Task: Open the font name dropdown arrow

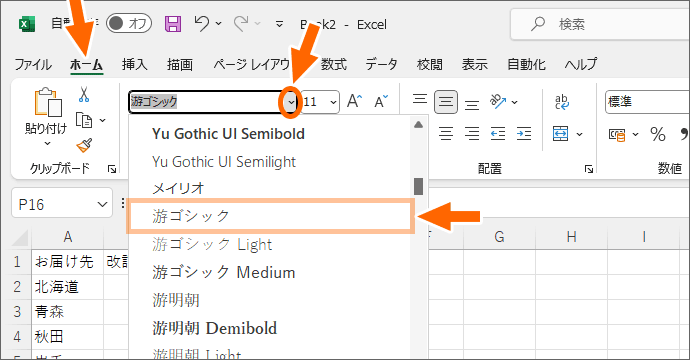Action: [290, 102]
